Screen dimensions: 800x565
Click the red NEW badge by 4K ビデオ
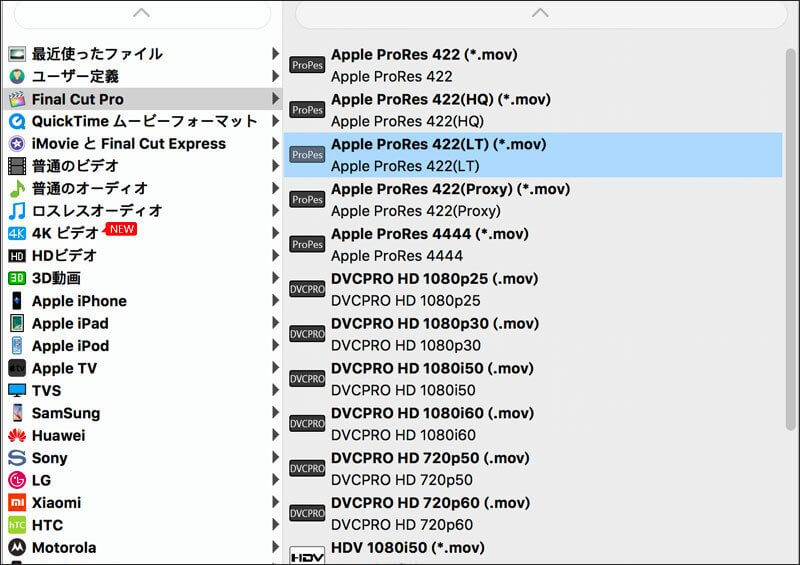point(121,229)
